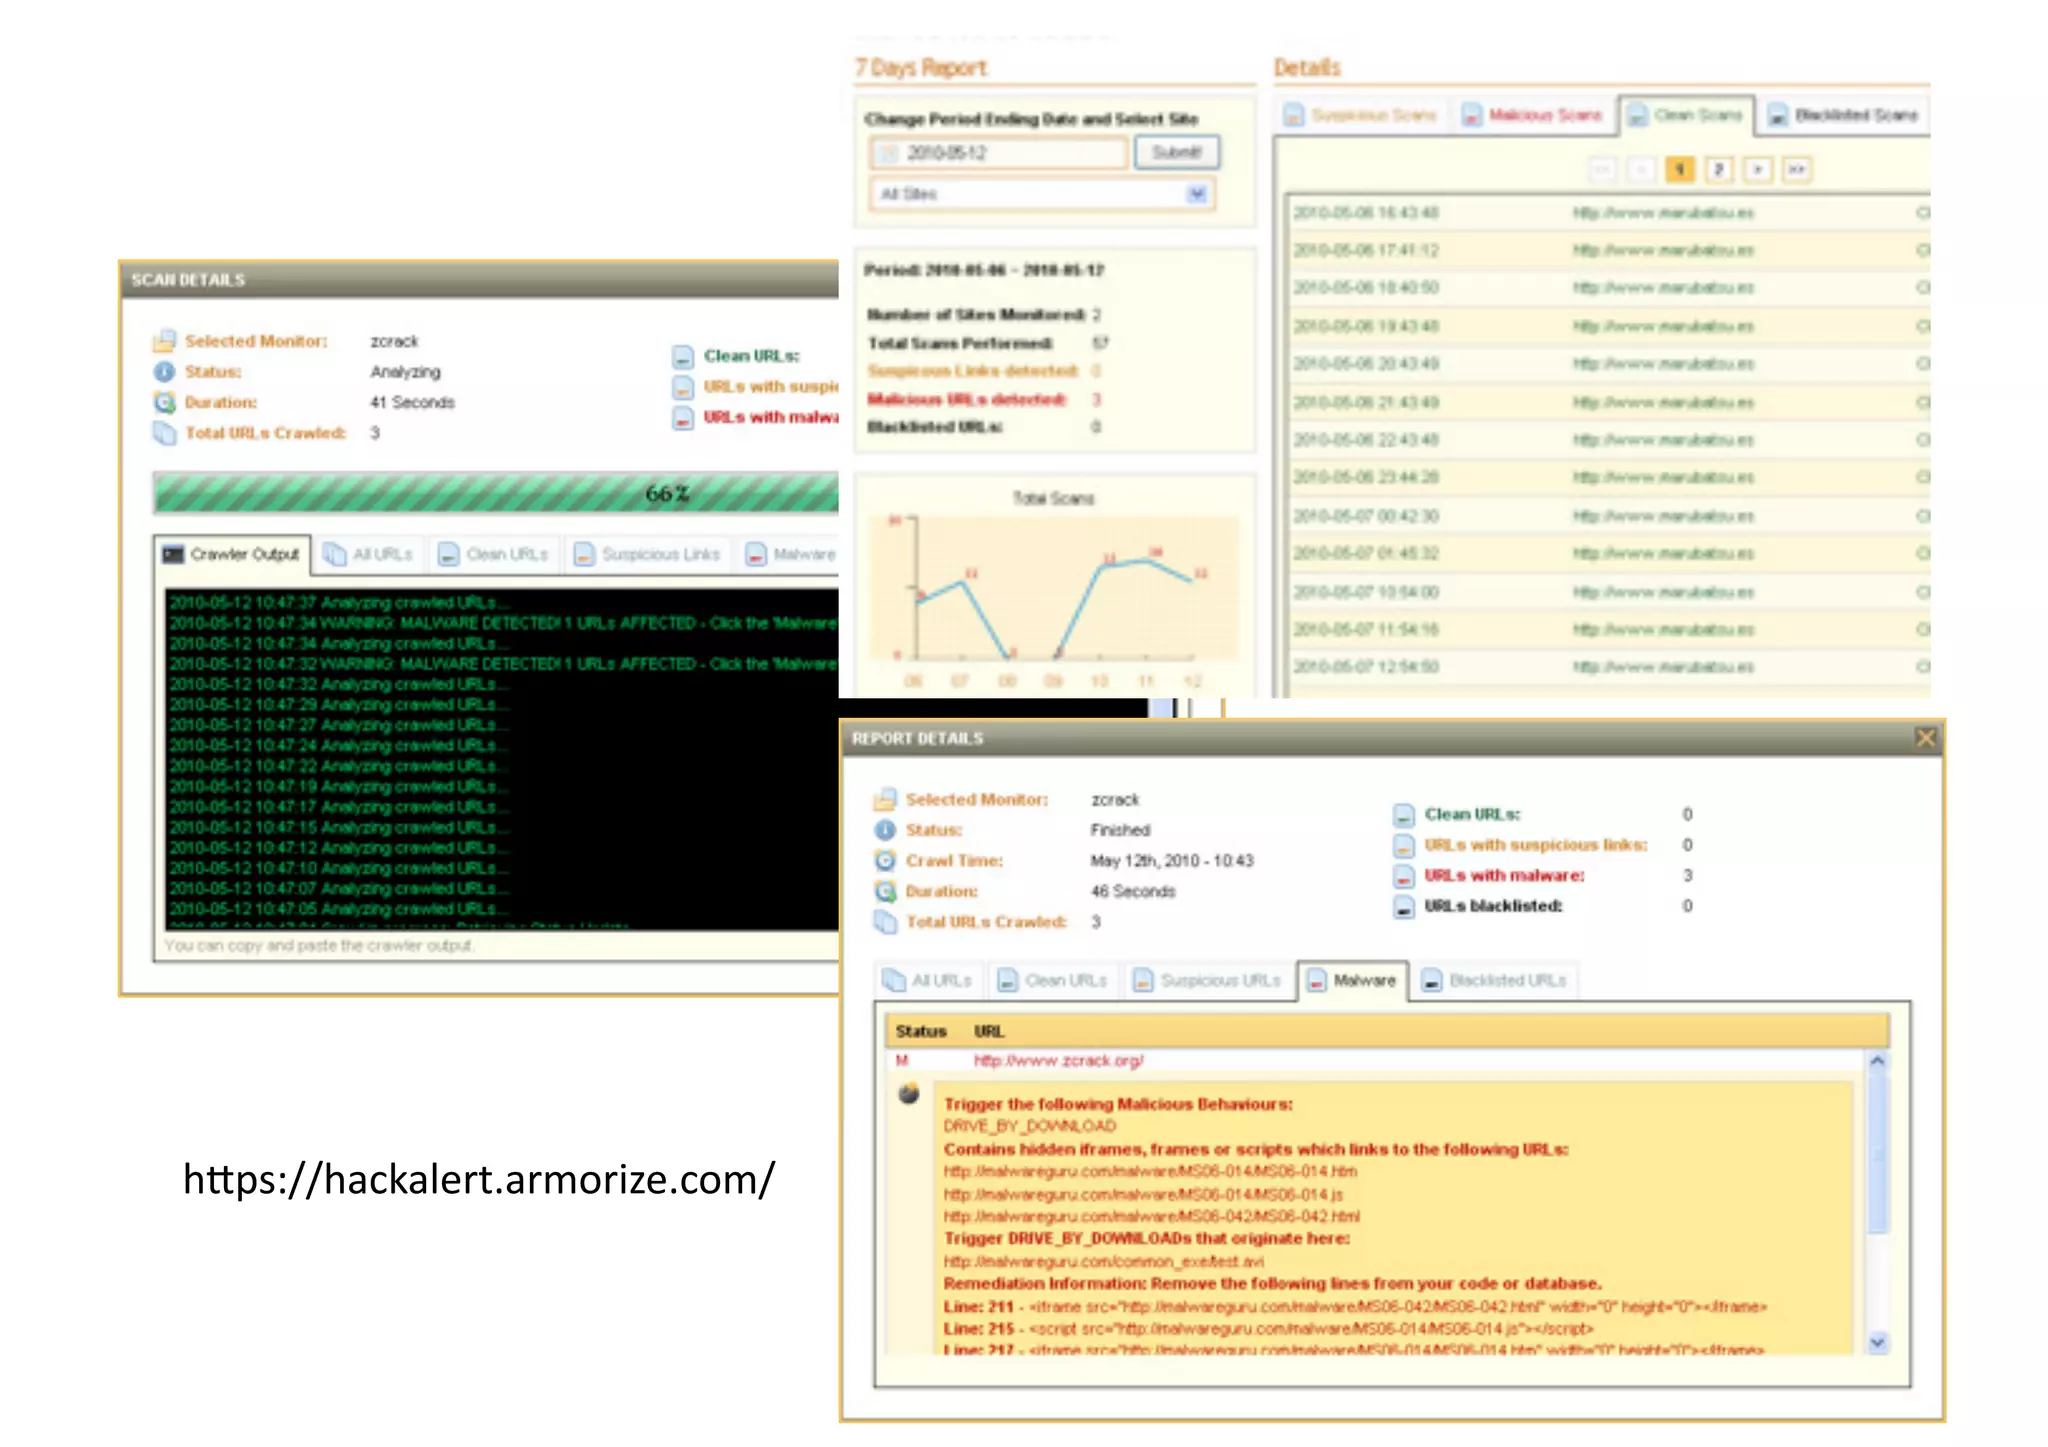Click Duration icon in Report Details
2048x1447 pixels.
pos(885,891)
